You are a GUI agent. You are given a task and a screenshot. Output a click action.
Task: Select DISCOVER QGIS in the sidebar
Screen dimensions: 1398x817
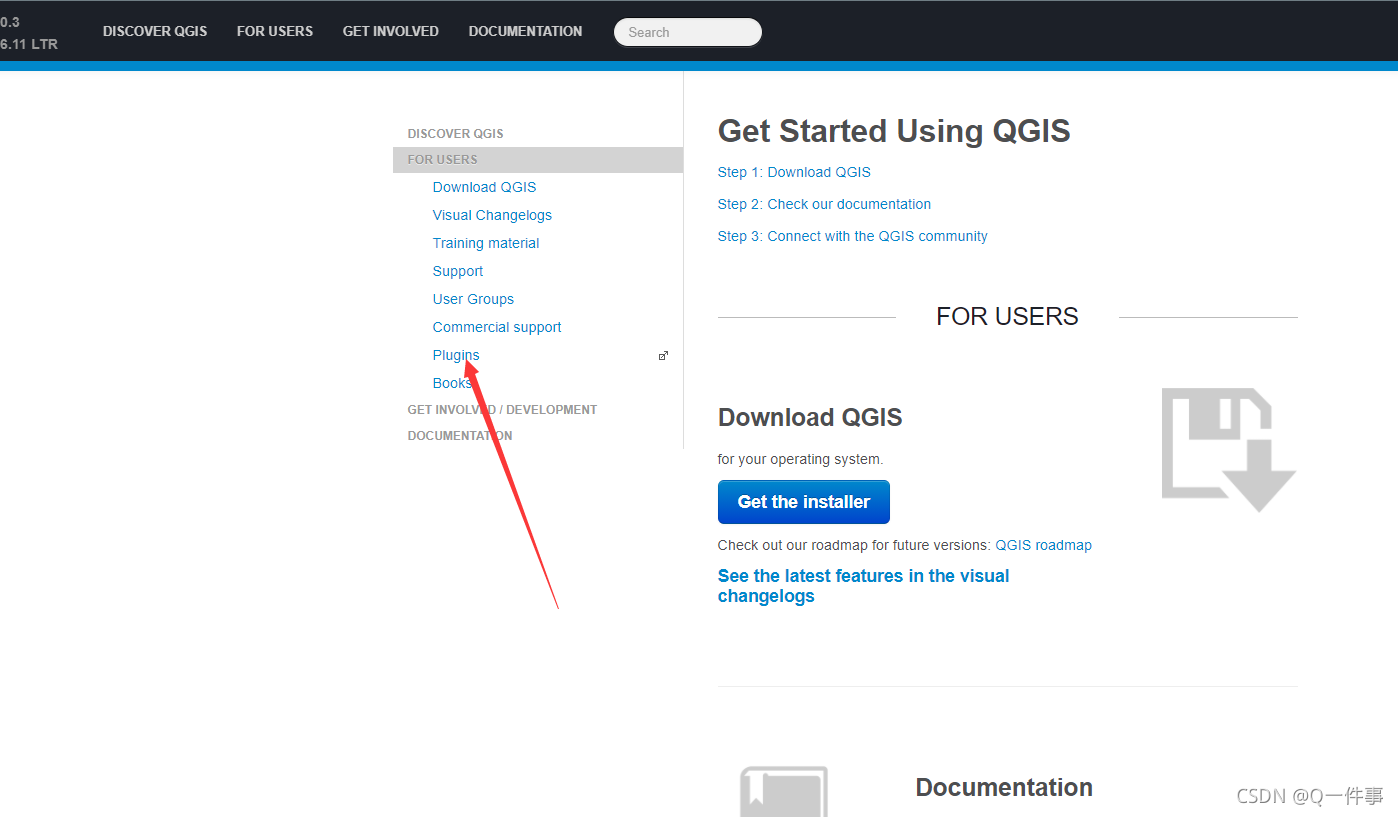(456, 133)
